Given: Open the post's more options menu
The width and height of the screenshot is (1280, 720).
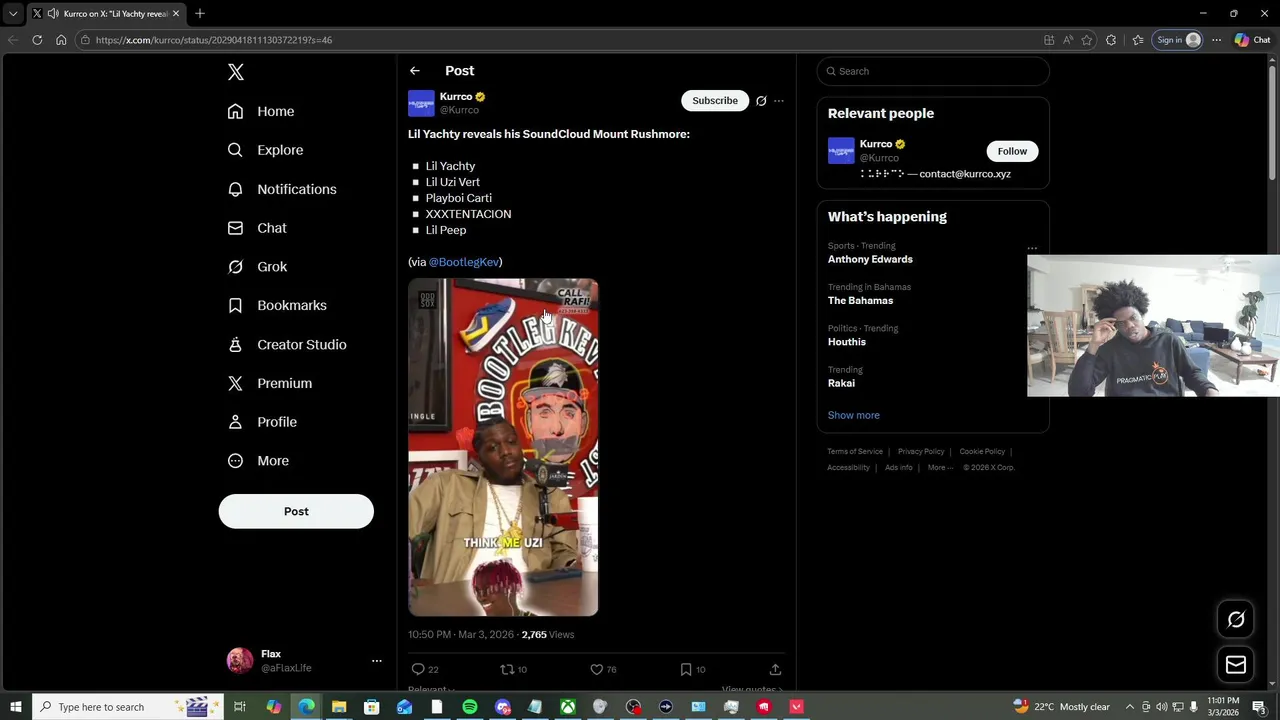Looking at the screenshot, I should pos(779,101).
